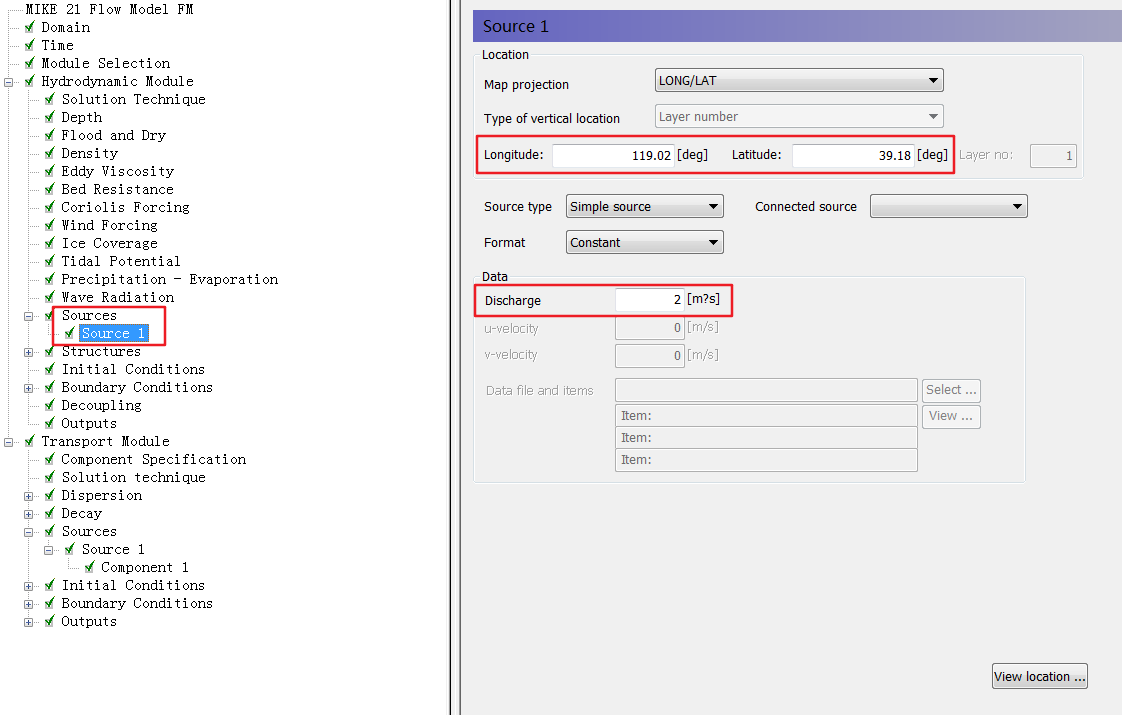Open Coriolis Forcing settings
Viewport: 1122px width, 715px height.
click(x=125, y=207)
